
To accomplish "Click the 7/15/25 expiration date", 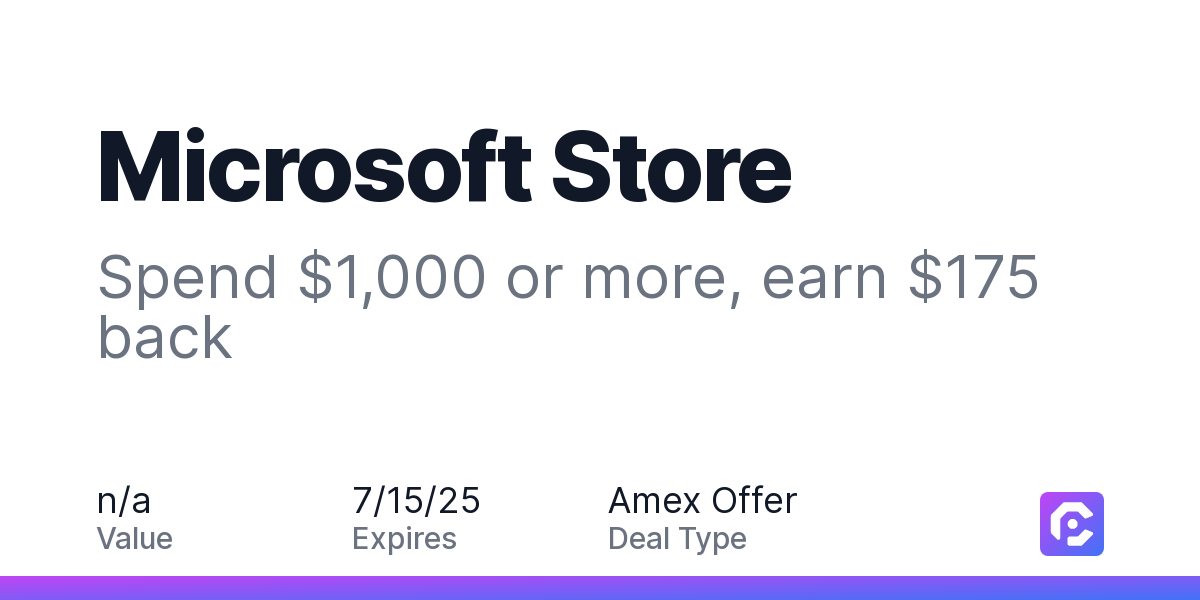I will 416,500.
